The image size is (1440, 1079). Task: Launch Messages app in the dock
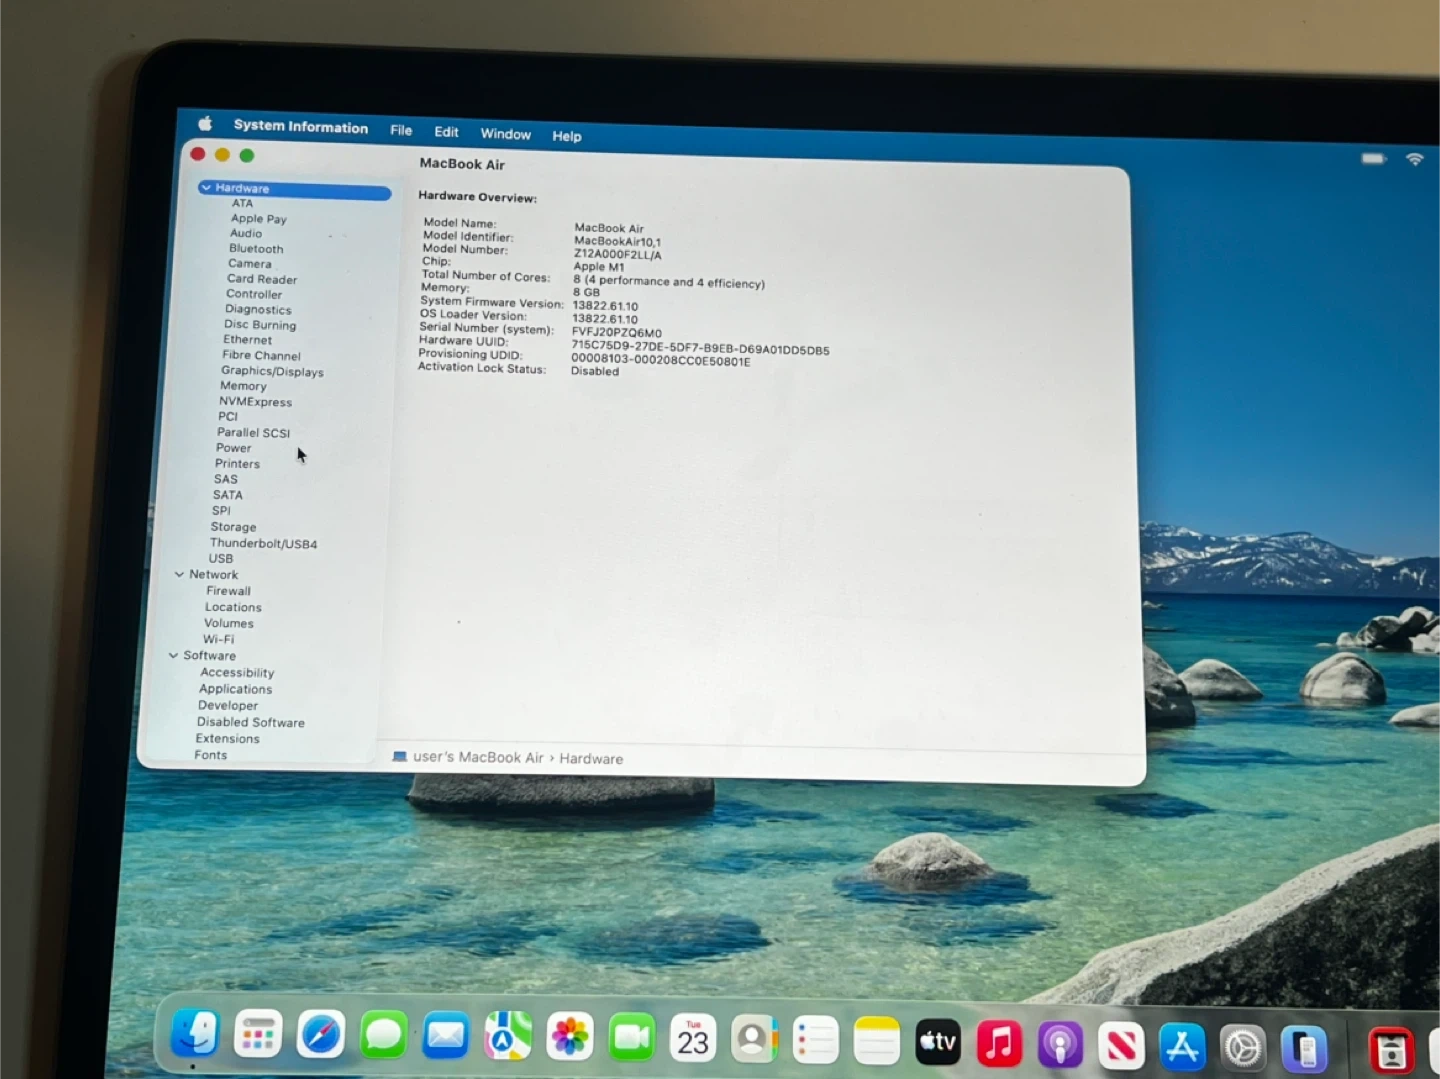(x=383, y=1036)
